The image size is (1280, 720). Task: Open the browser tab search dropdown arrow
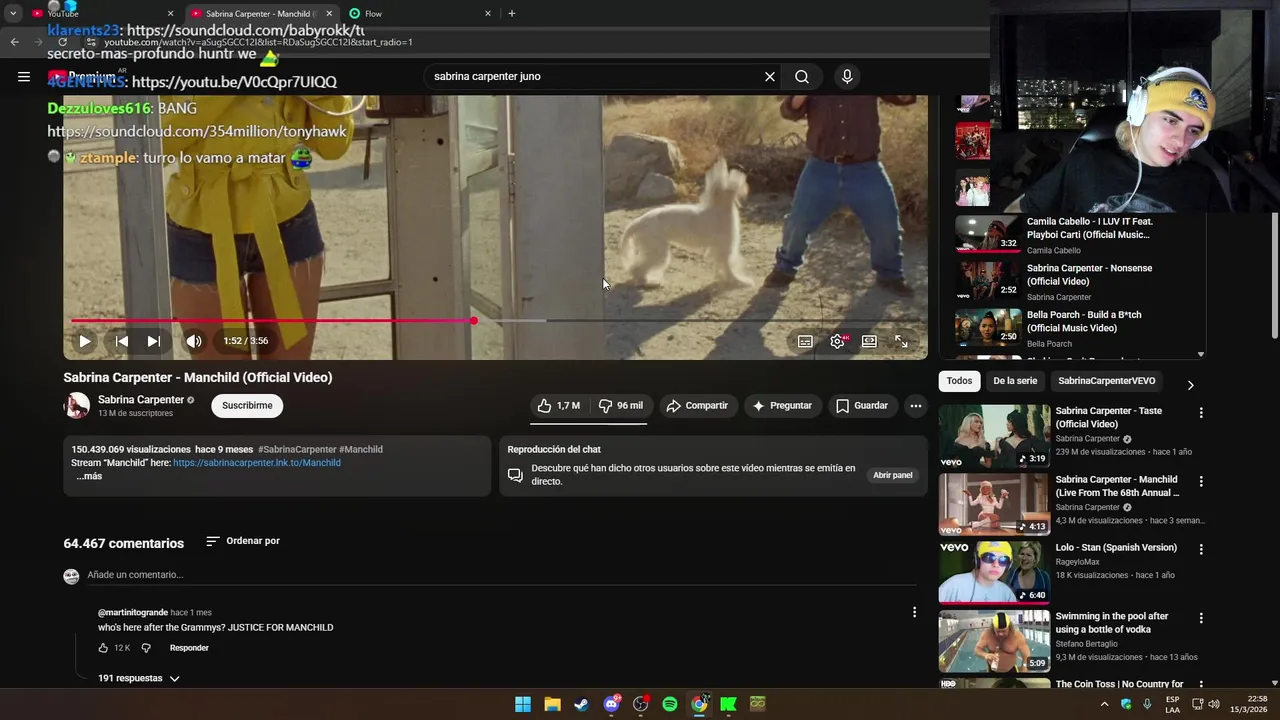[x=13, y=14]
